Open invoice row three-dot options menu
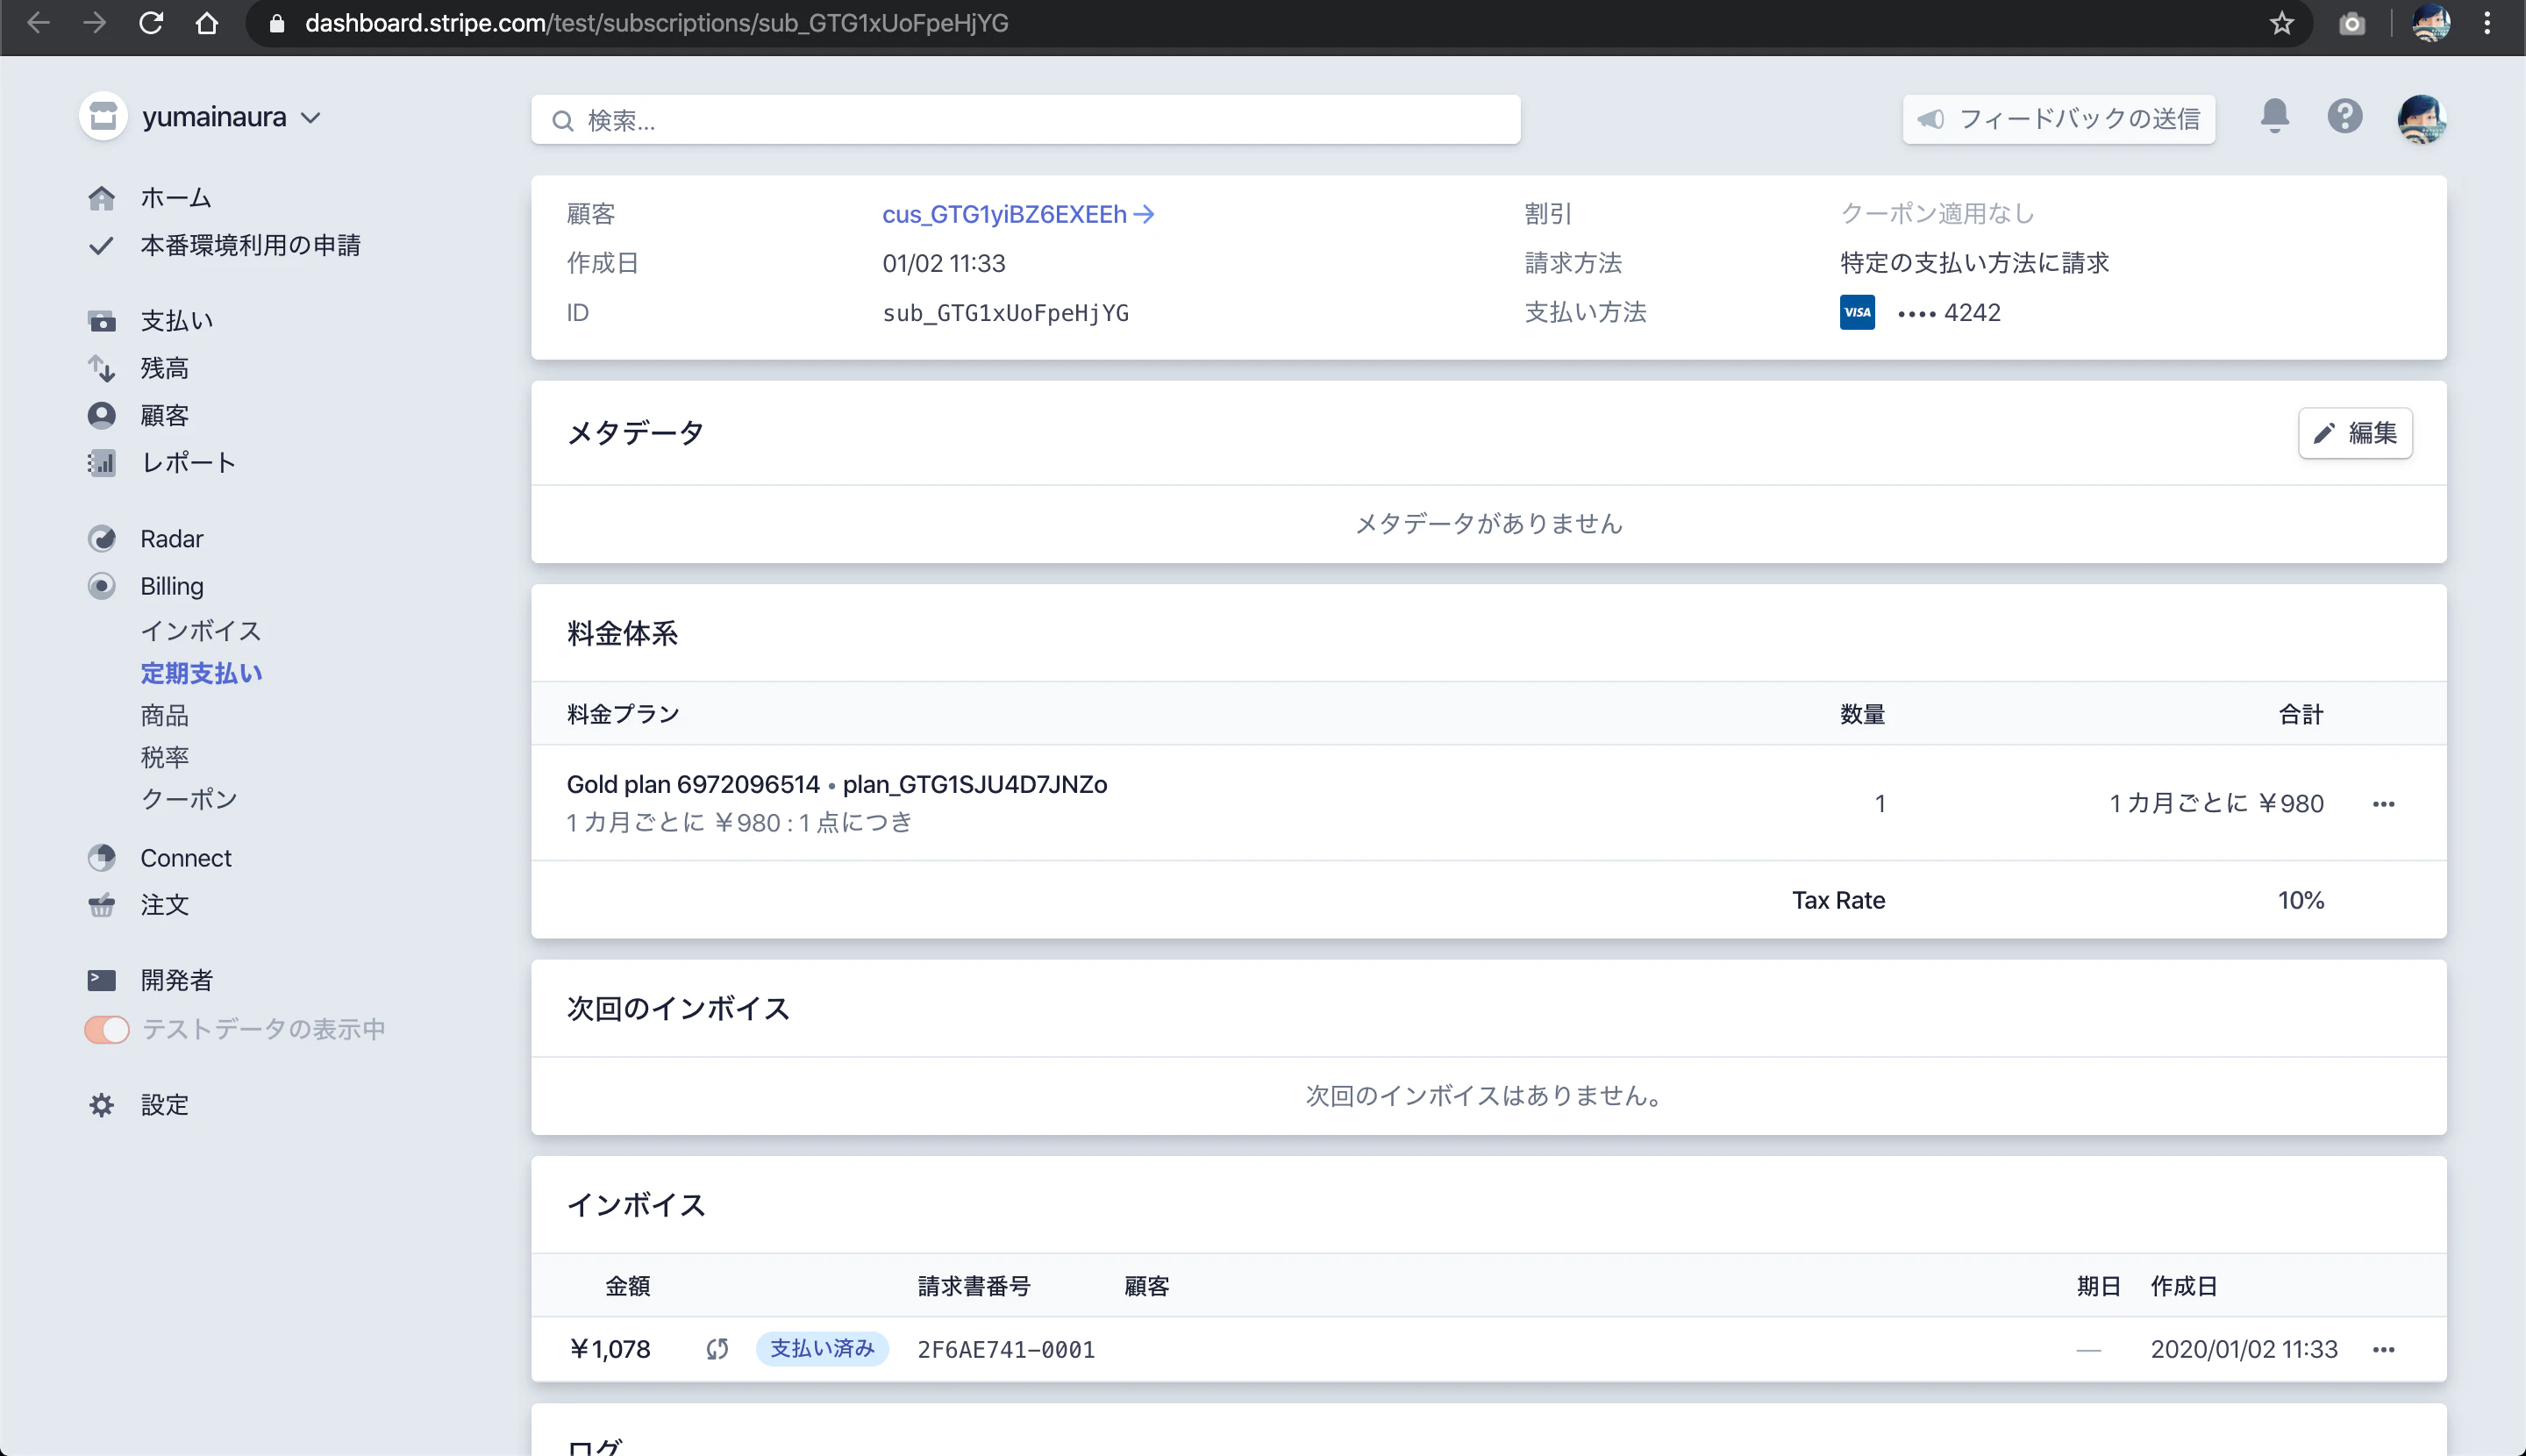The height and width of the screenshot is (1456, 2526). coord(2383,1350)
